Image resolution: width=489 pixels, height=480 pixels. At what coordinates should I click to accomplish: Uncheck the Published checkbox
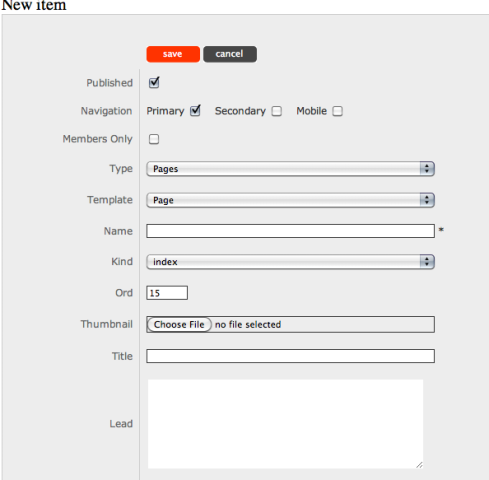coord(154,83)
